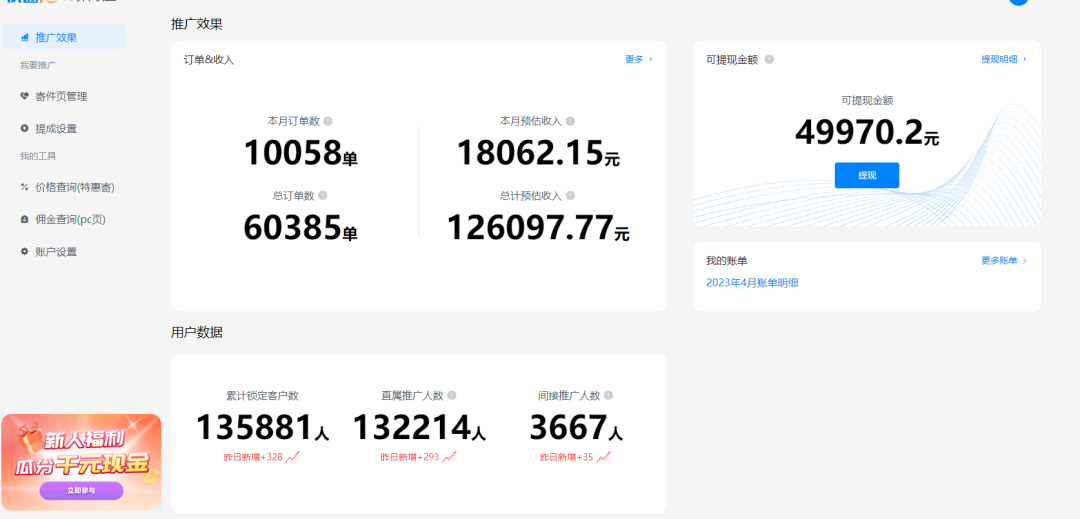The image size is (1080, 519).
Task: Click the 累计锁定客户数 label
Action: coord(262,396)
